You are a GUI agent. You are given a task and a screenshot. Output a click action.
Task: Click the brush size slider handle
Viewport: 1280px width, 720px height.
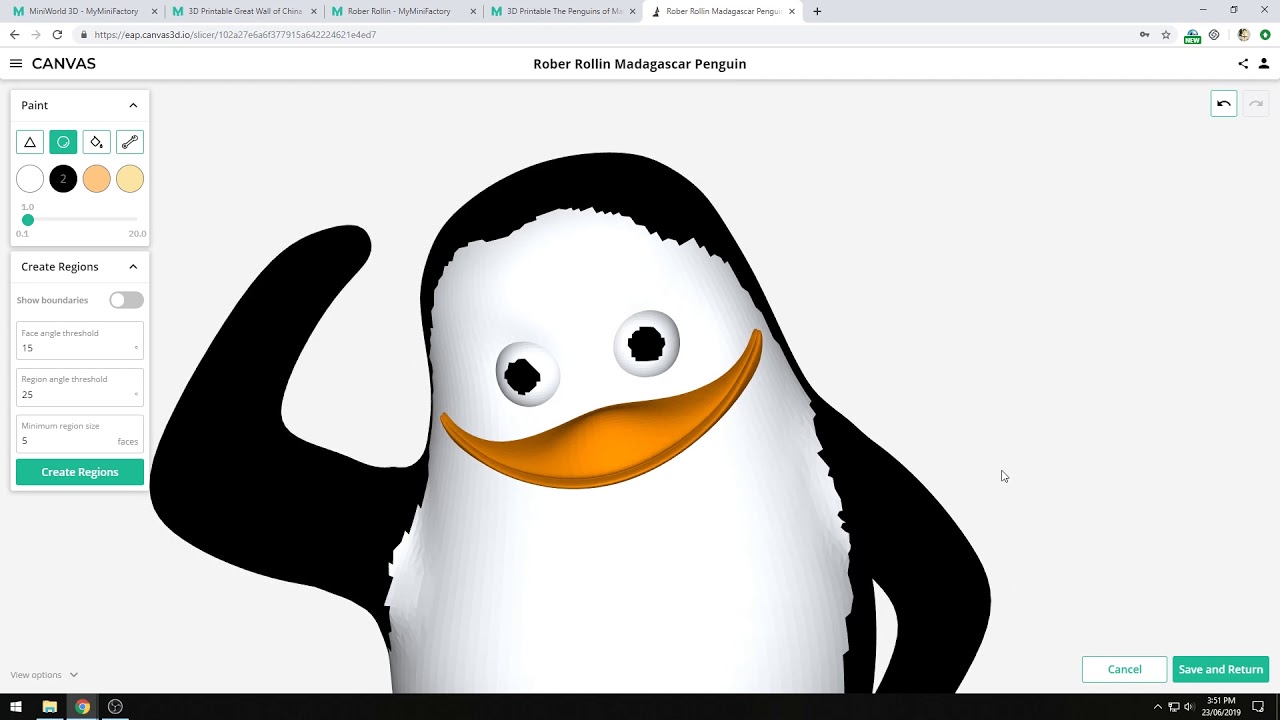[28, 220]
